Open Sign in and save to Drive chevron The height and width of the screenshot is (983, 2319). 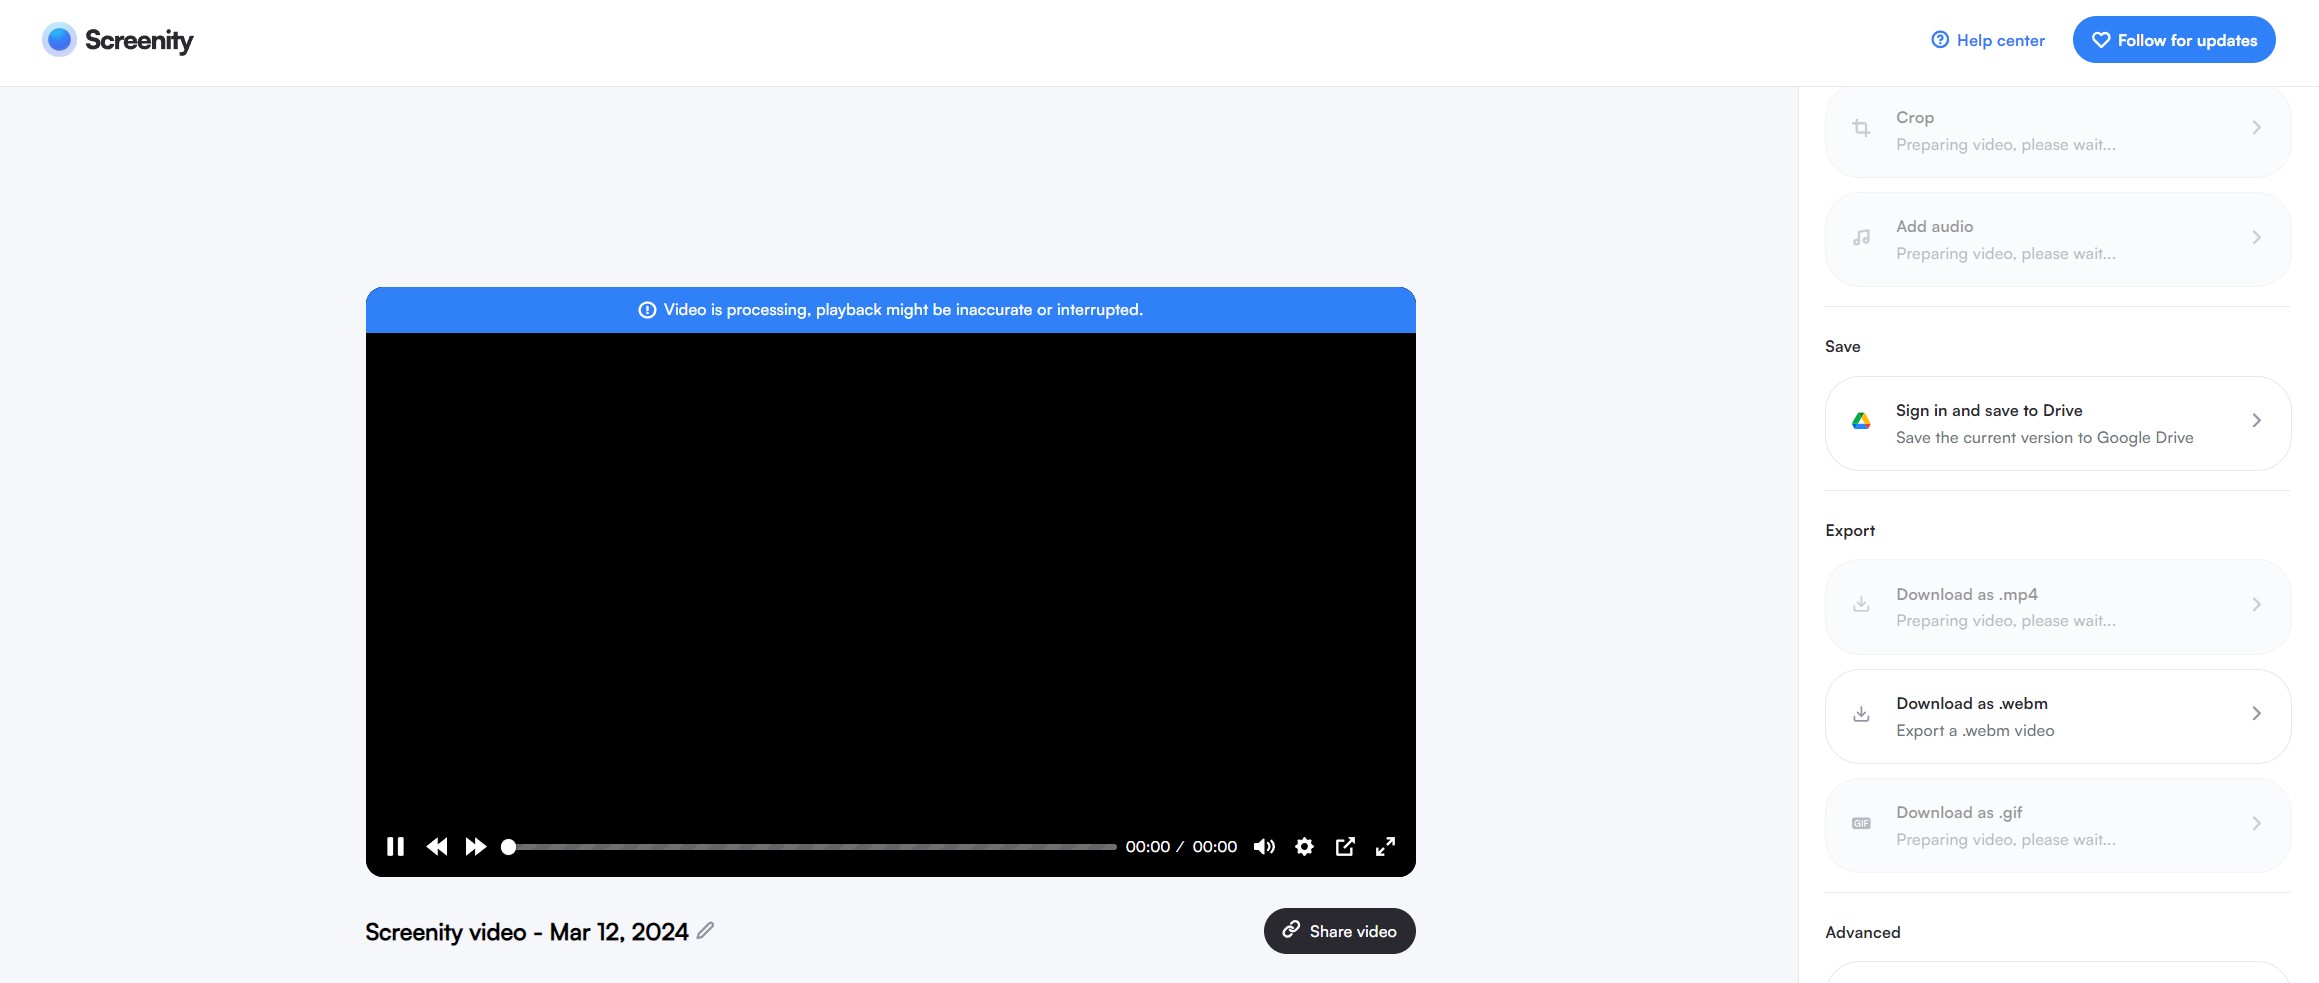click(x=2256, y=420)
